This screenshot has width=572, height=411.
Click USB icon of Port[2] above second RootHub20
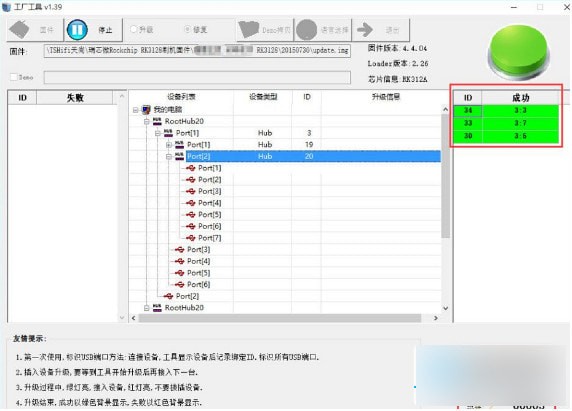168,296
